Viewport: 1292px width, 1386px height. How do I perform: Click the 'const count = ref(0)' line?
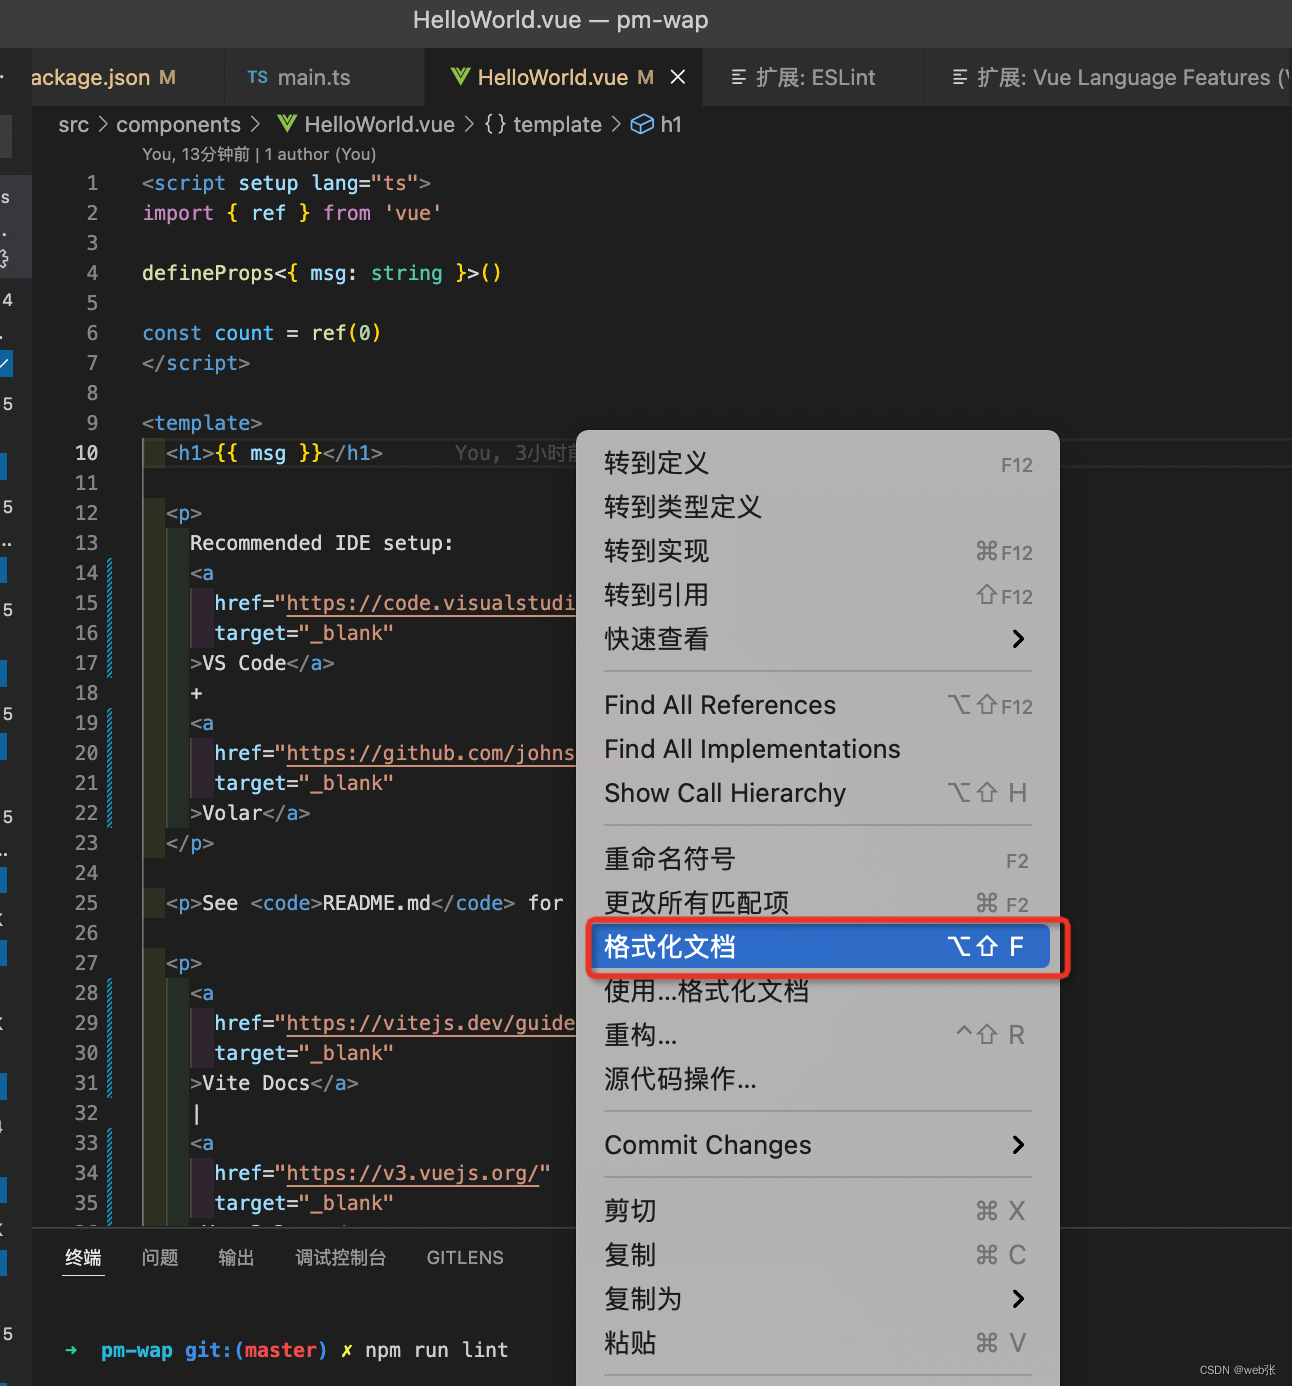[x=262, y=333]
